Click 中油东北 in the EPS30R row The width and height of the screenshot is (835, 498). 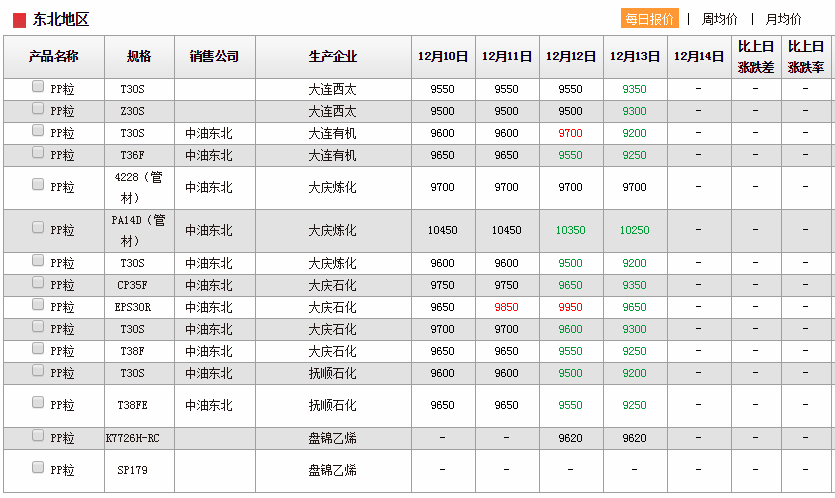click(x=209, y=307)
